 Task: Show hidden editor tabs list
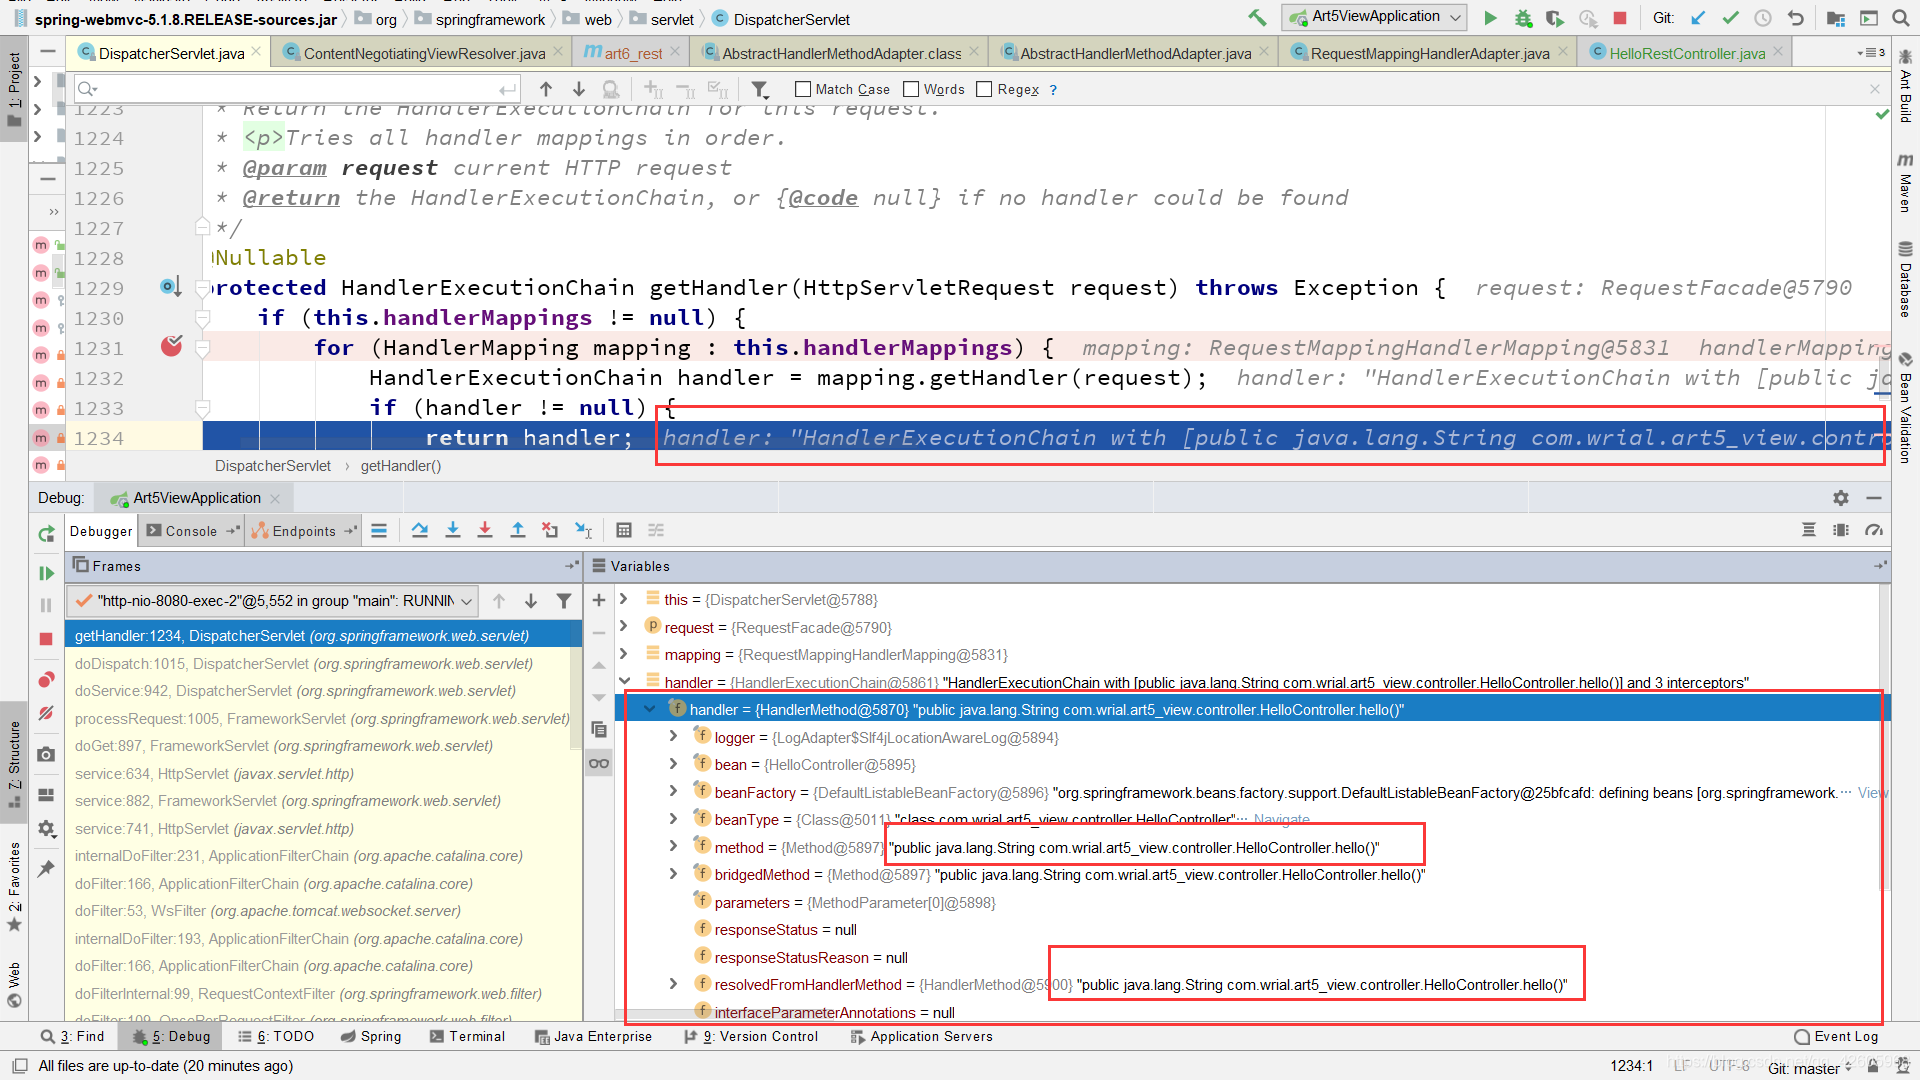[1870, 53]
